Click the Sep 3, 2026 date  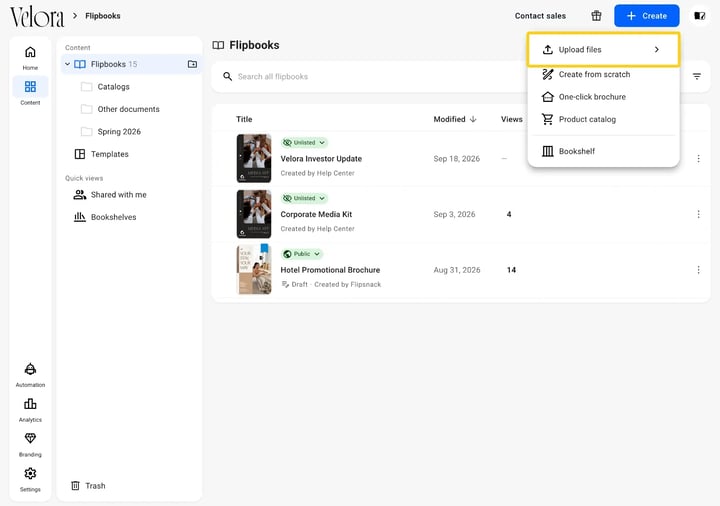tap(454, 214)
